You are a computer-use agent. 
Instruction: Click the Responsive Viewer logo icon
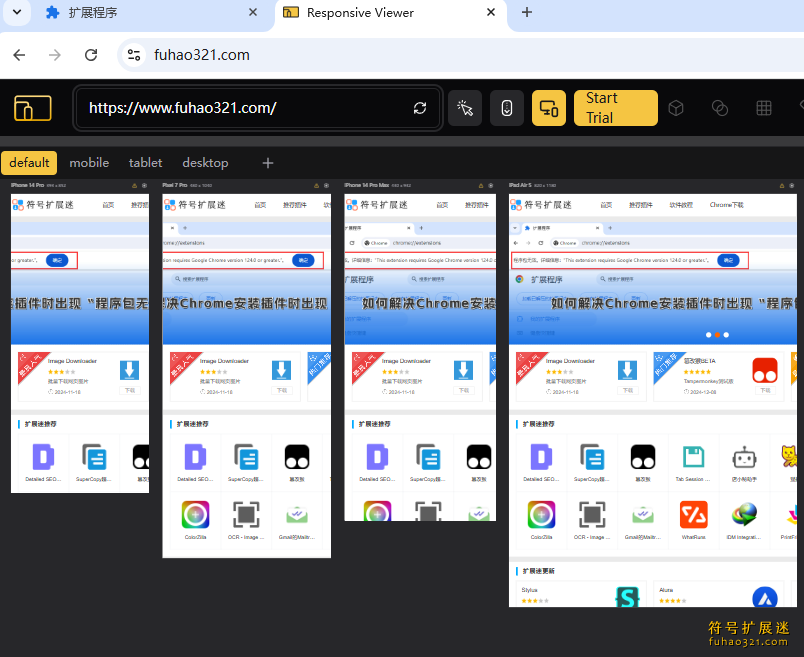pos(32,108)
